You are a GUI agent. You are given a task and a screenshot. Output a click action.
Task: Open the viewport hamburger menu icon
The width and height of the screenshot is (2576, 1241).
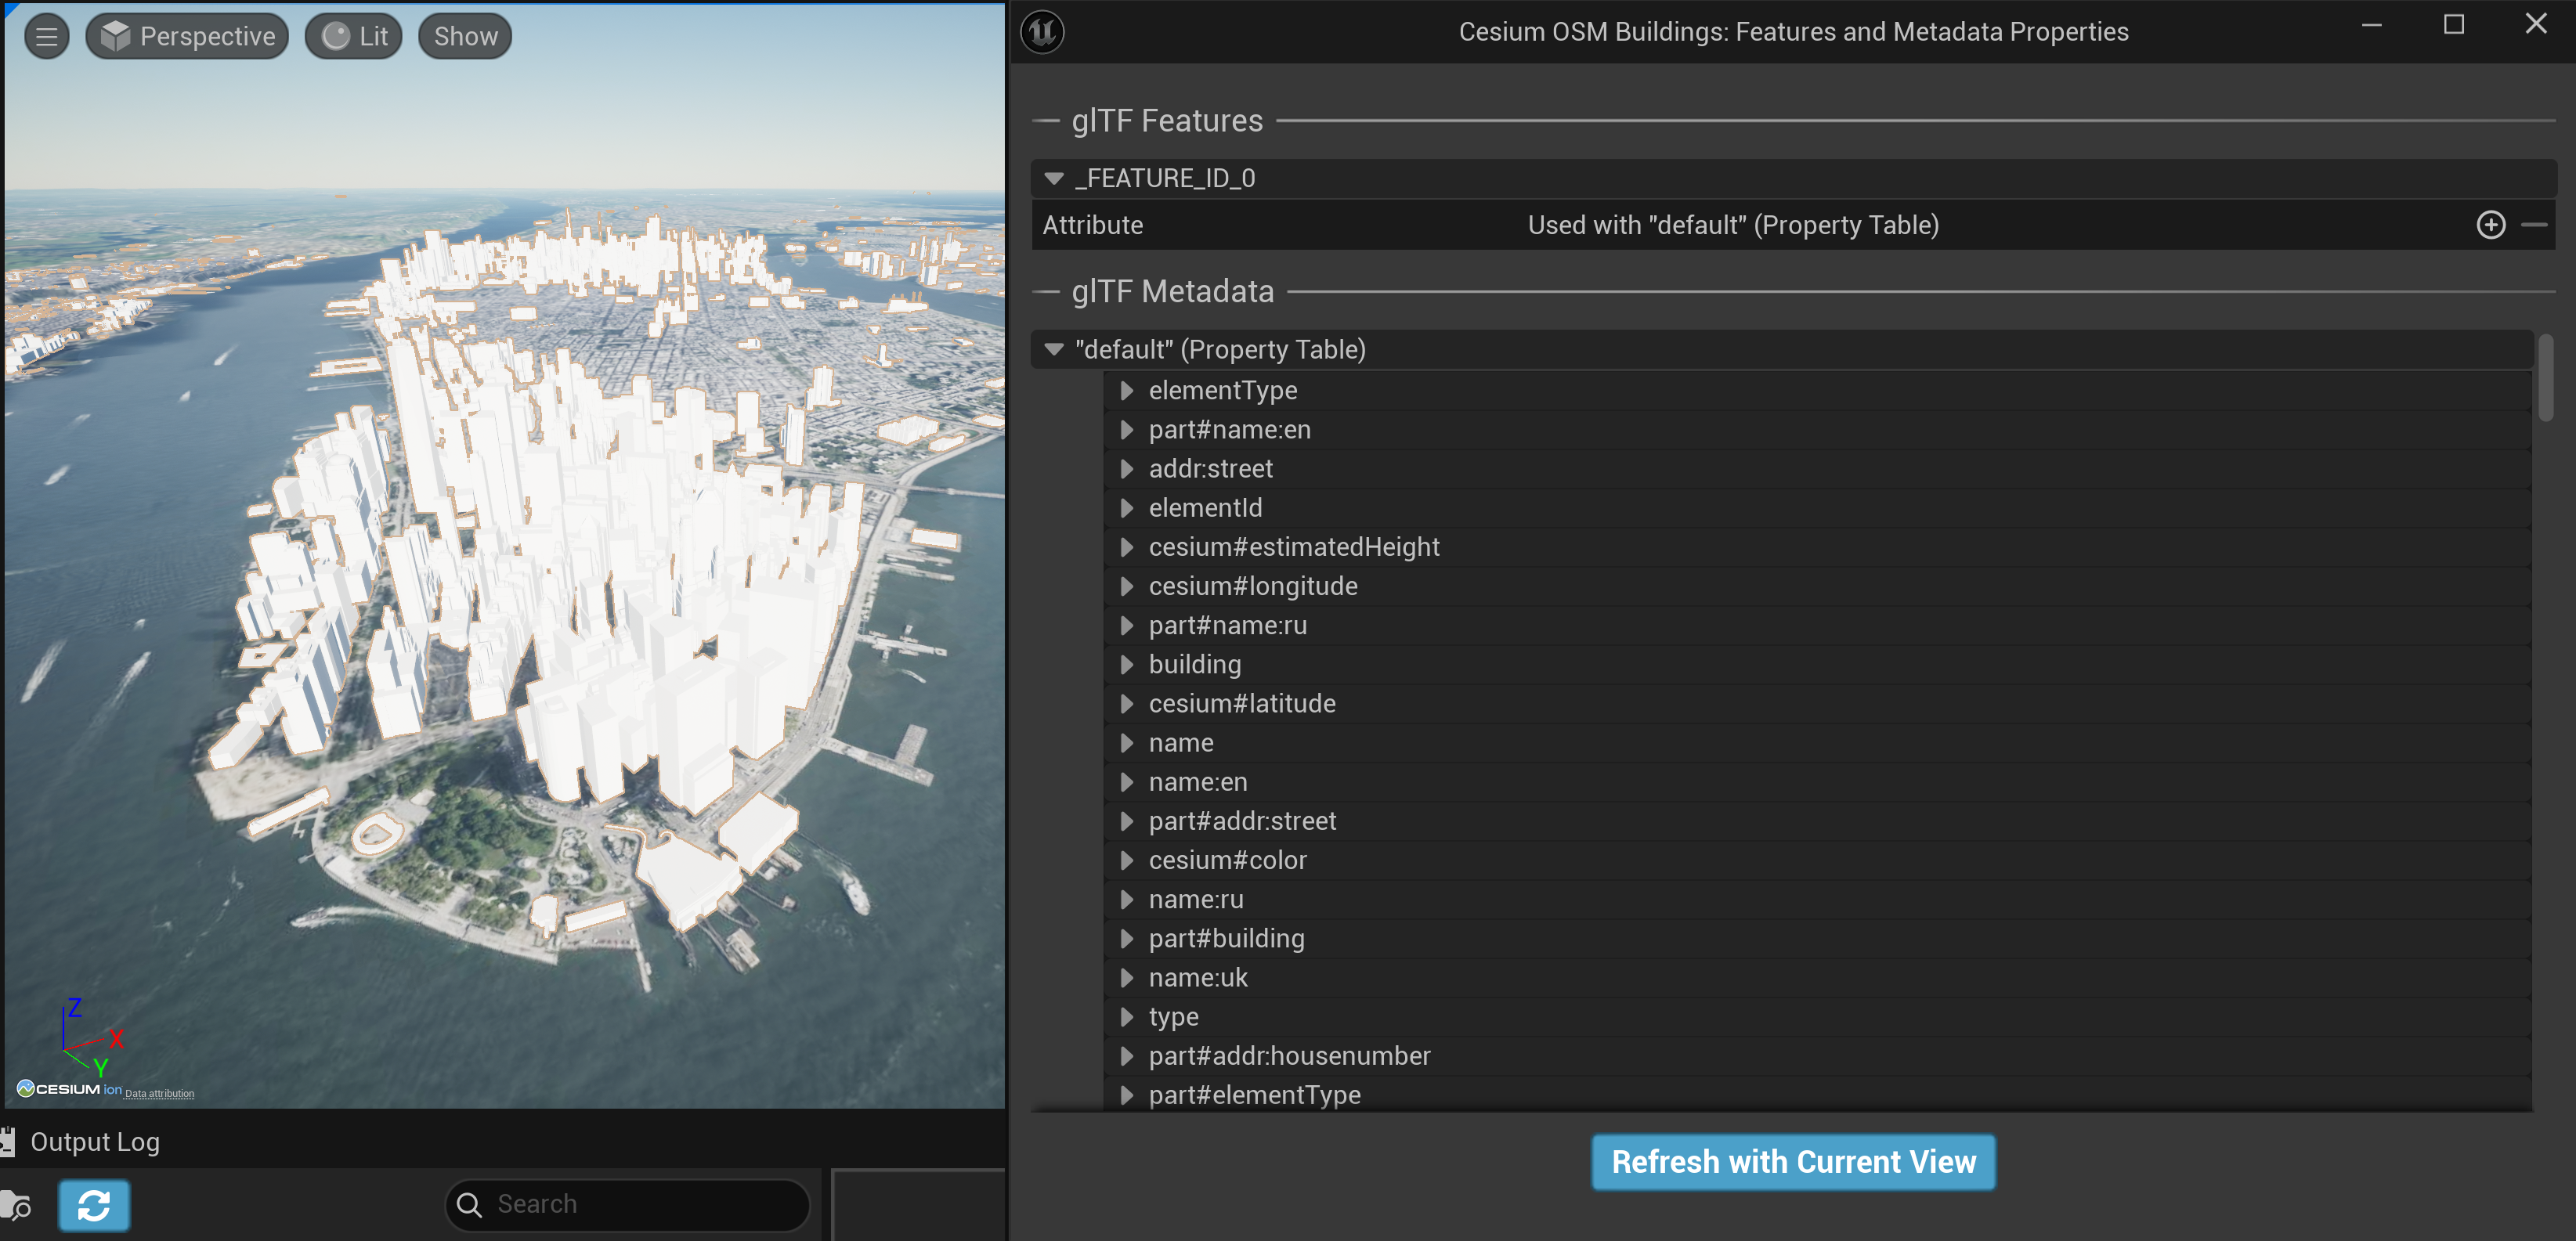click(46, 35)
